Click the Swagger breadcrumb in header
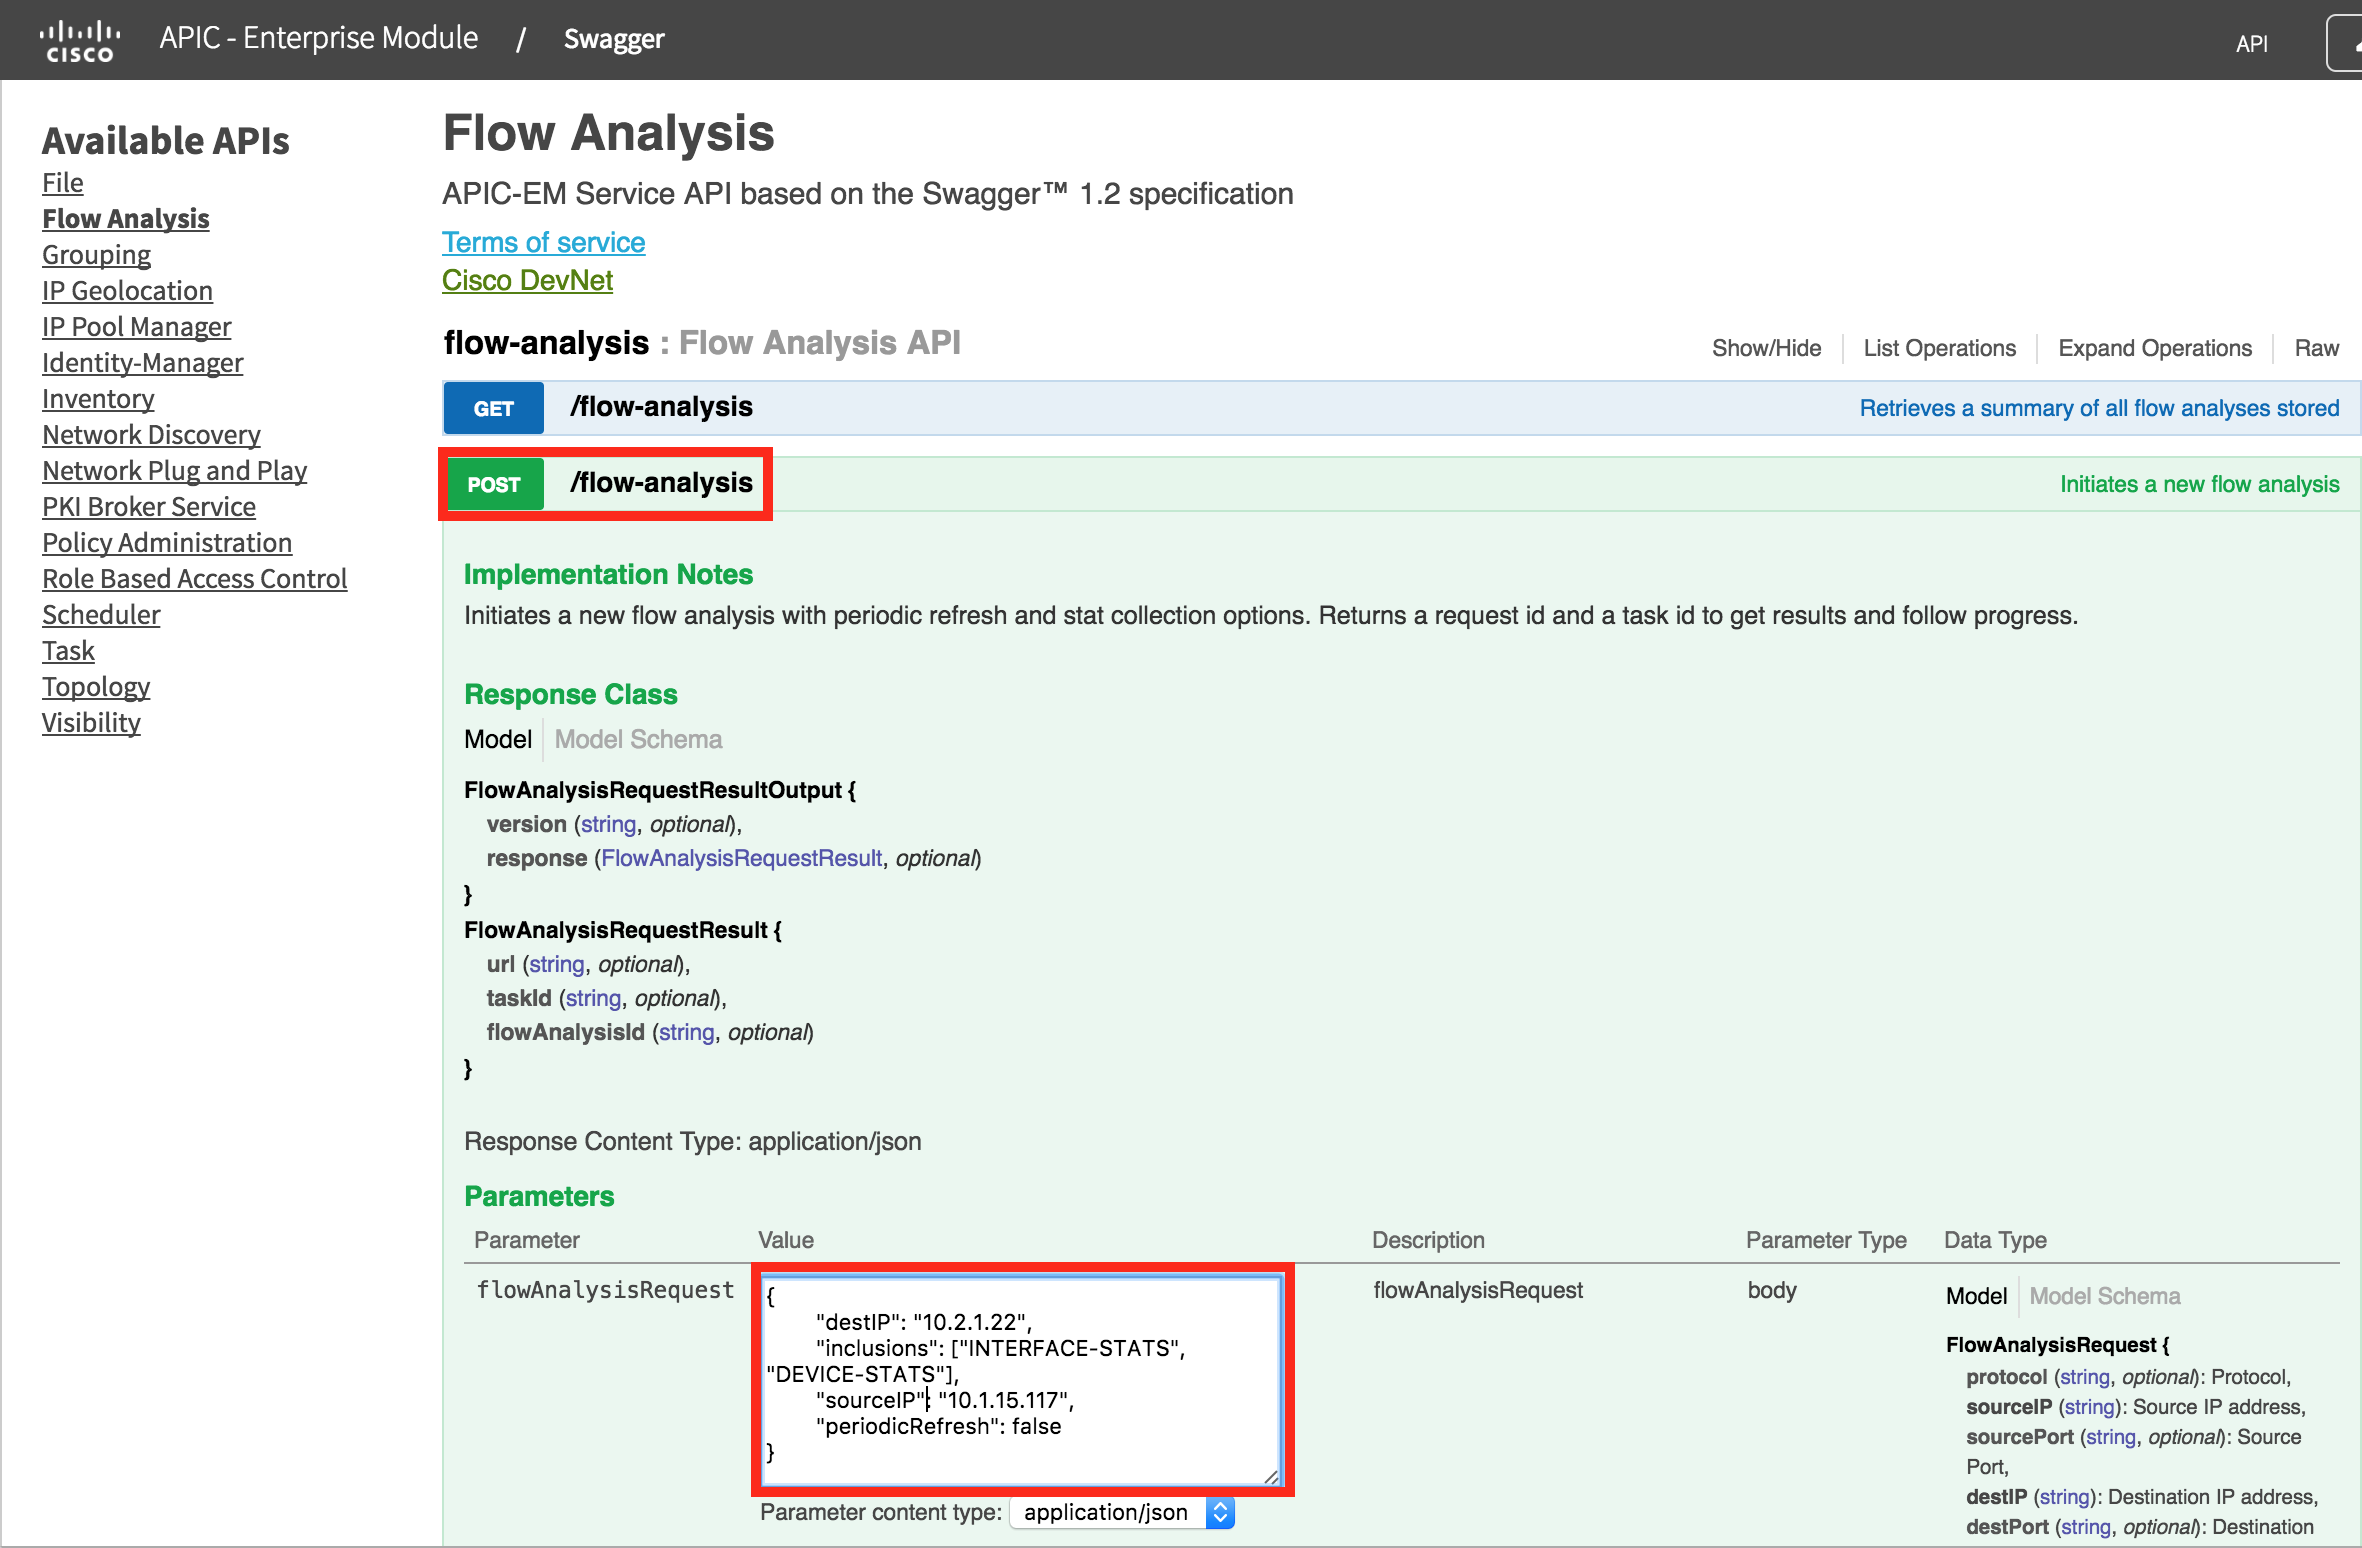2362x1548 pixels. click(613, 39)
